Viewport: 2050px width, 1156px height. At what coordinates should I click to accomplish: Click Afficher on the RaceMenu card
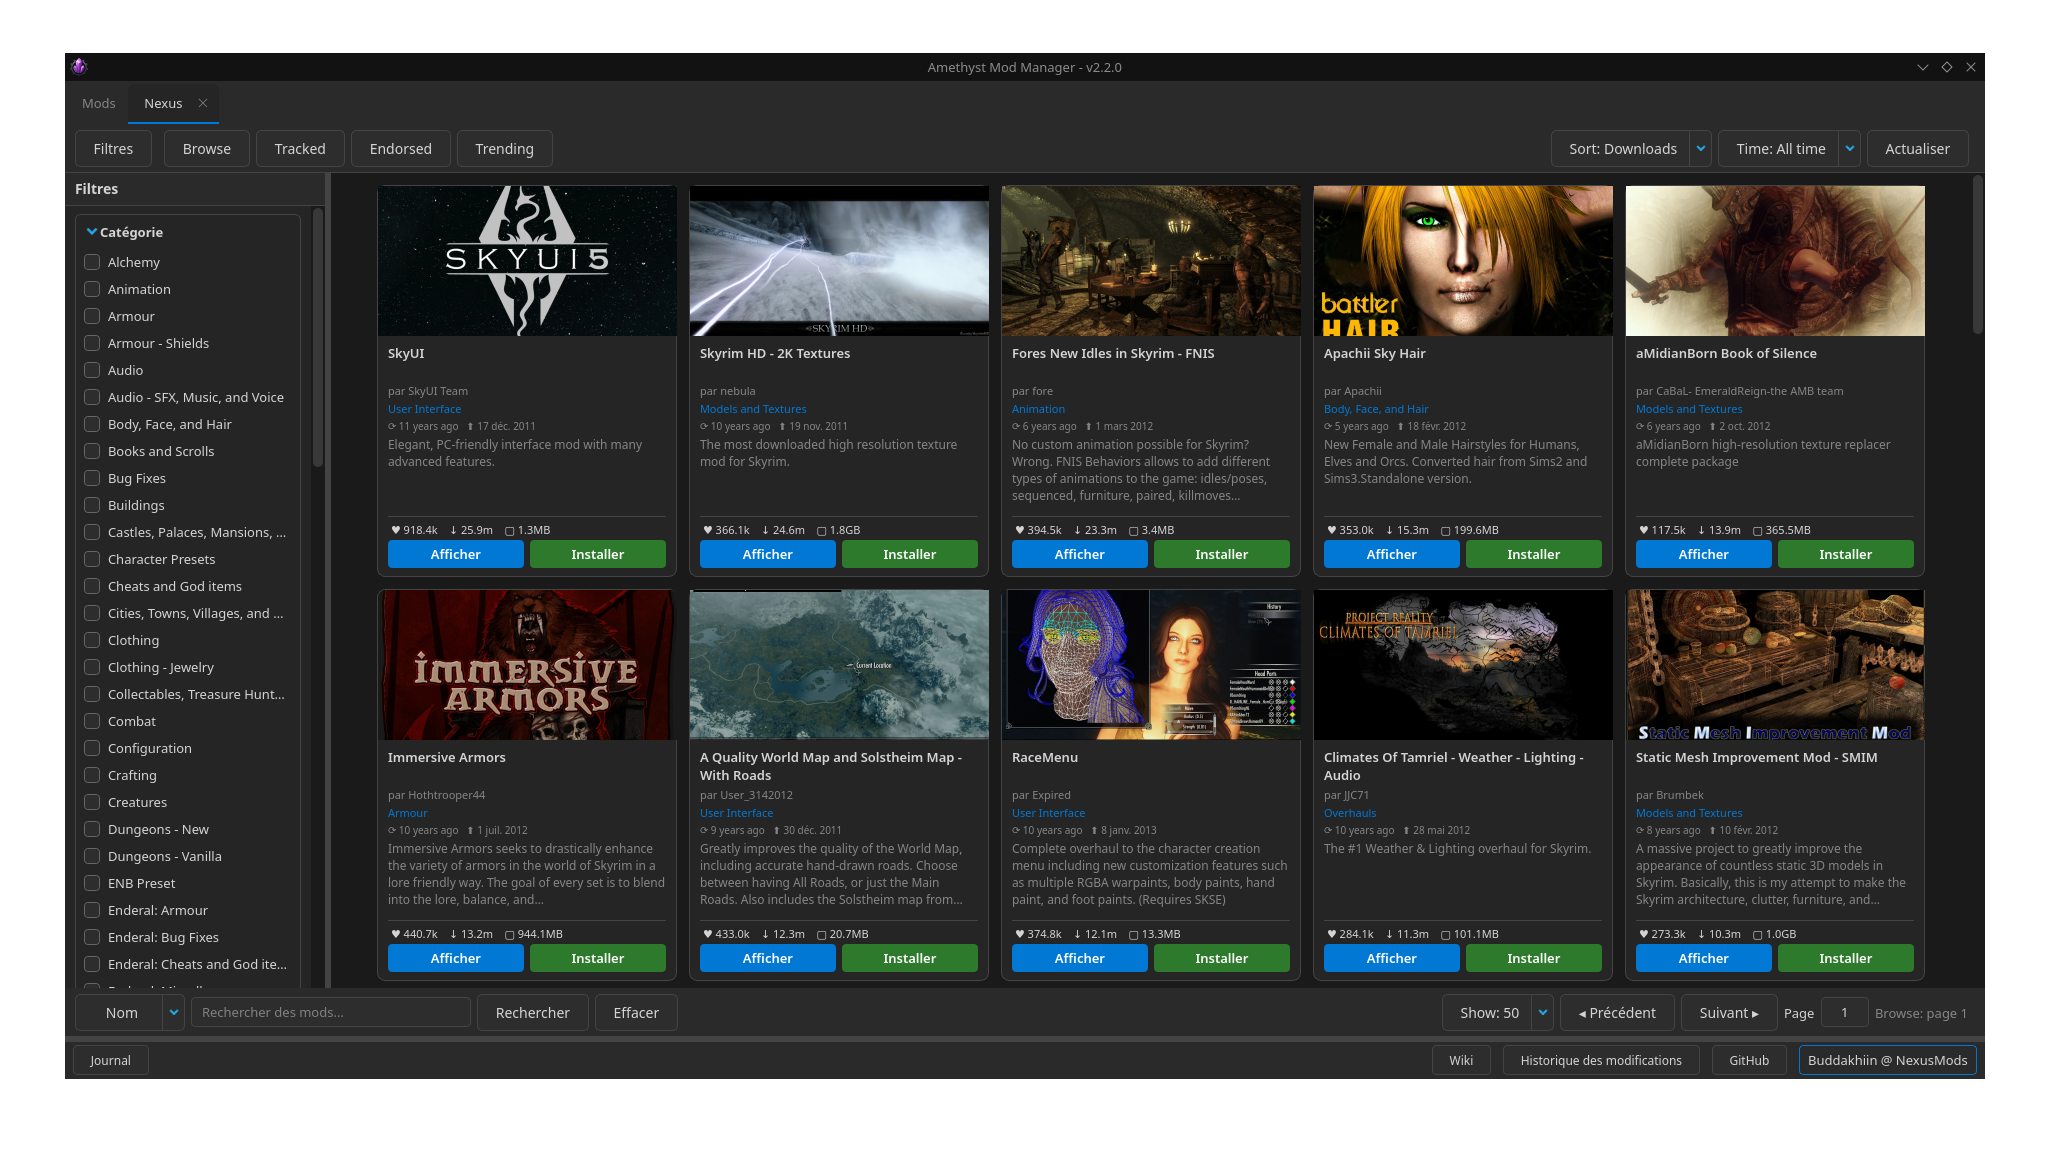point(1080,958)
